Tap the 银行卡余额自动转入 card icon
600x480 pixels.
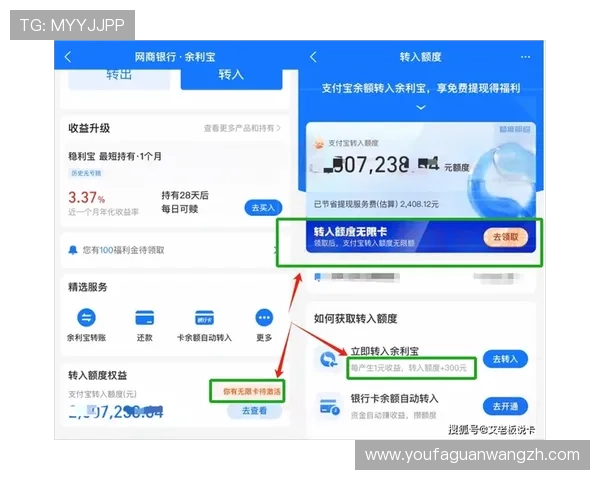(x=329, y=407)
